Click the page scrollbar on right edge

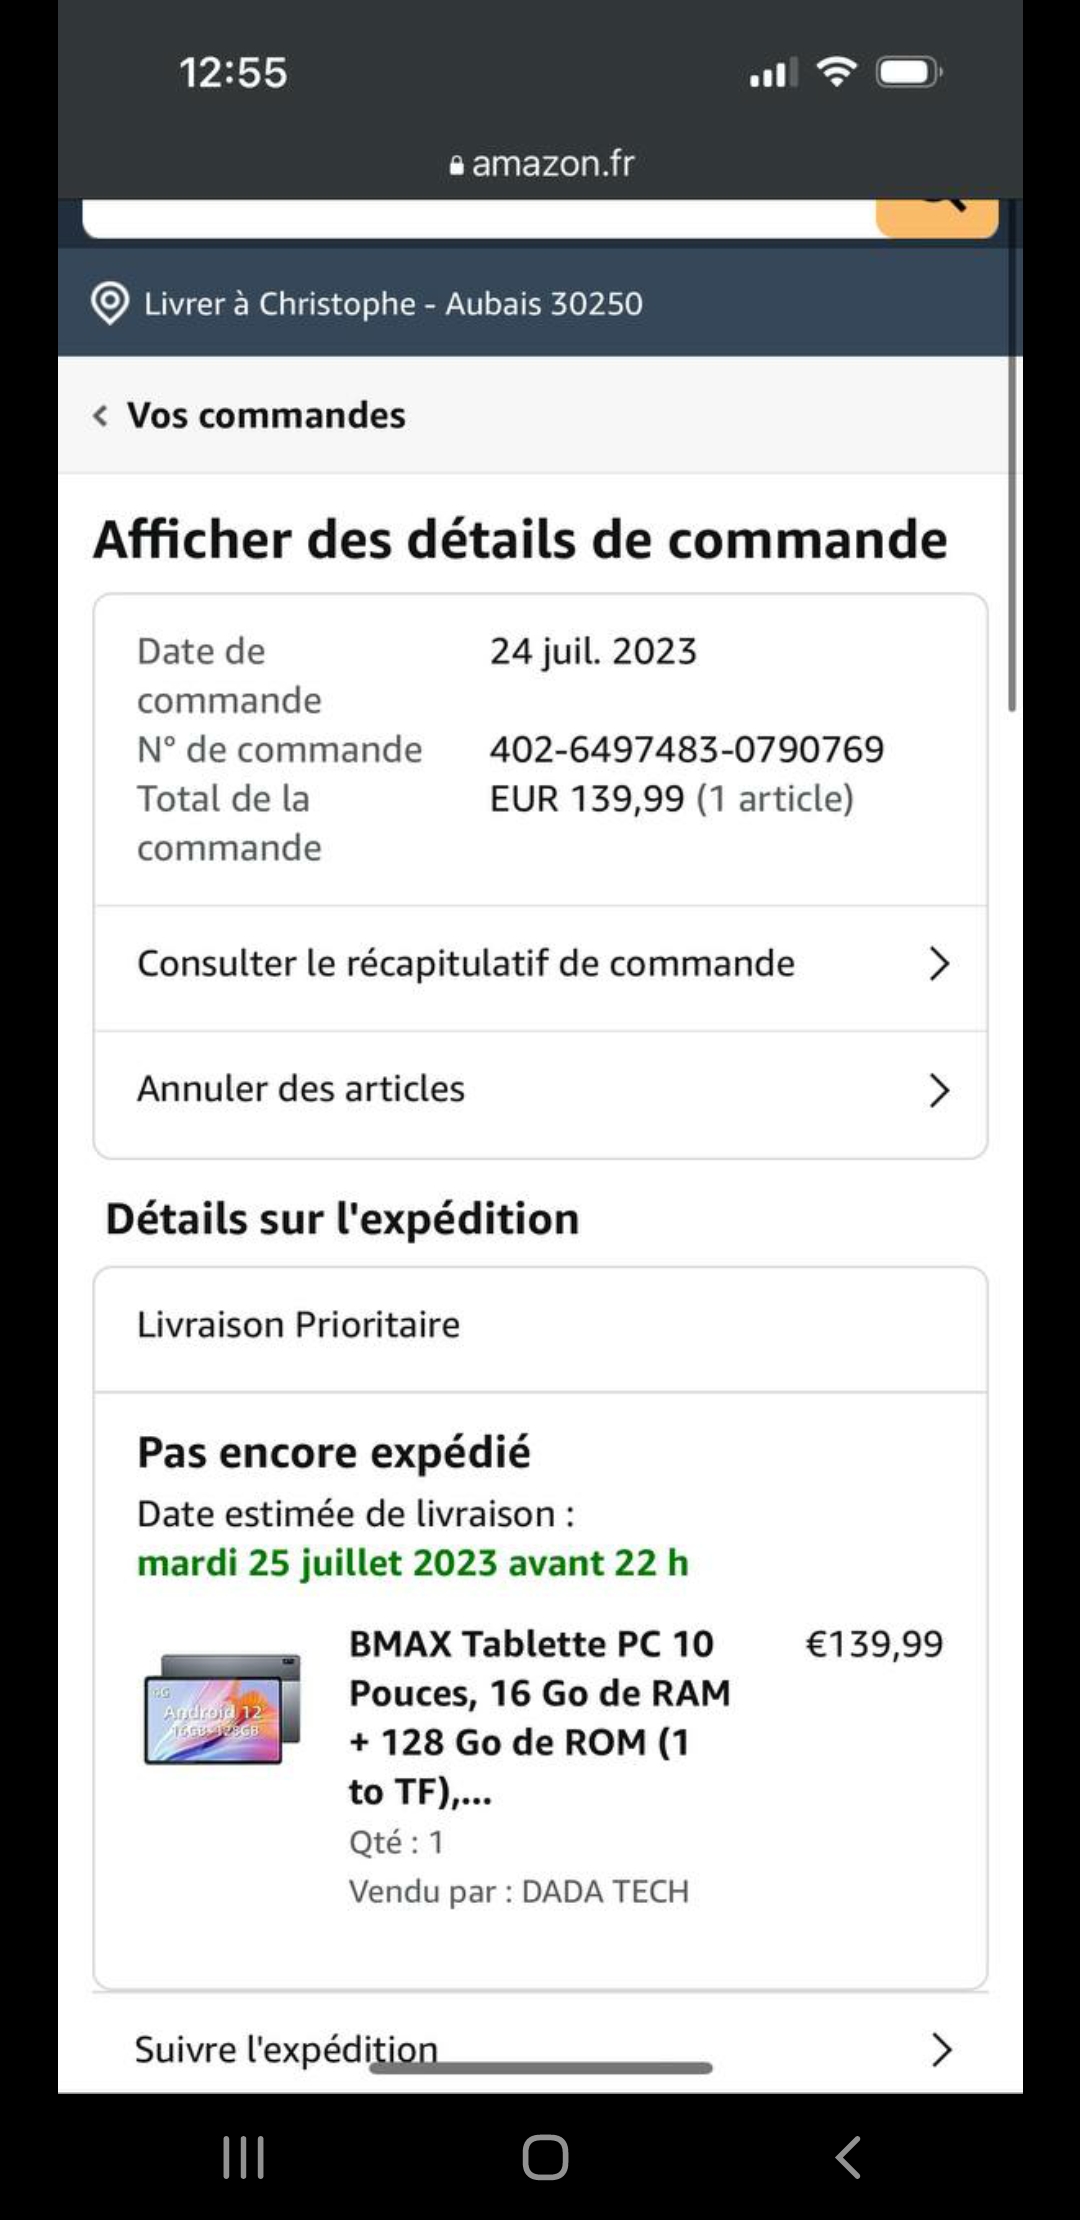(x=1012, y=540)
